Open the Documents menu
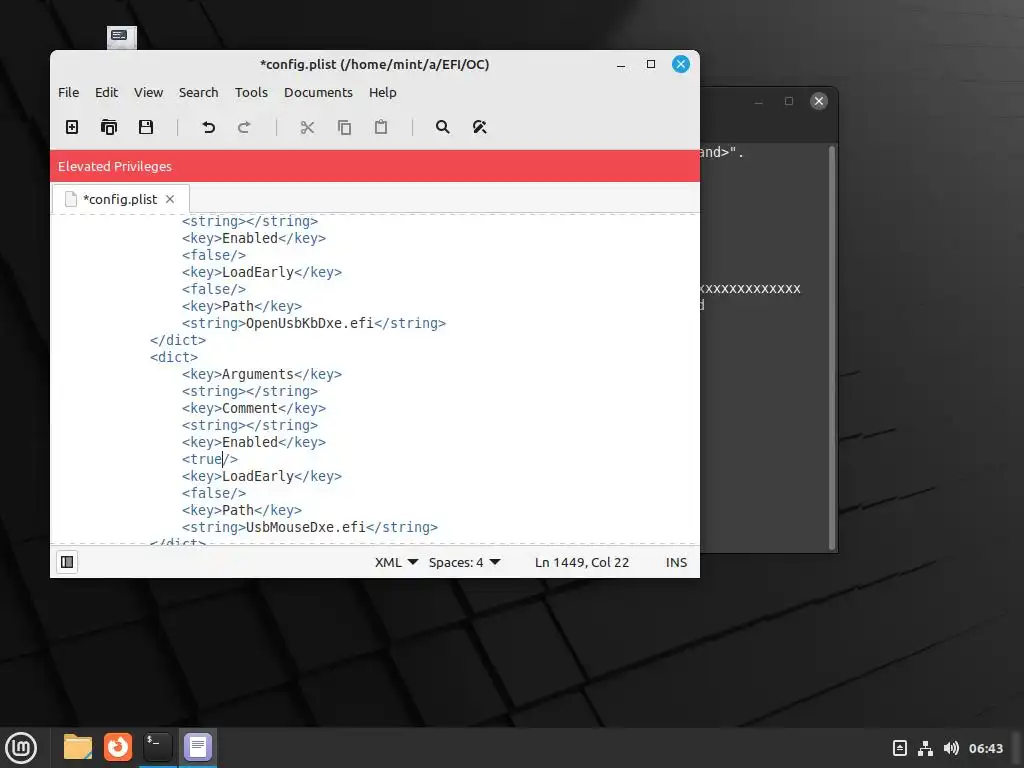Image resolution: width=1024 pixels, height=768 pixels. (318, 92)
